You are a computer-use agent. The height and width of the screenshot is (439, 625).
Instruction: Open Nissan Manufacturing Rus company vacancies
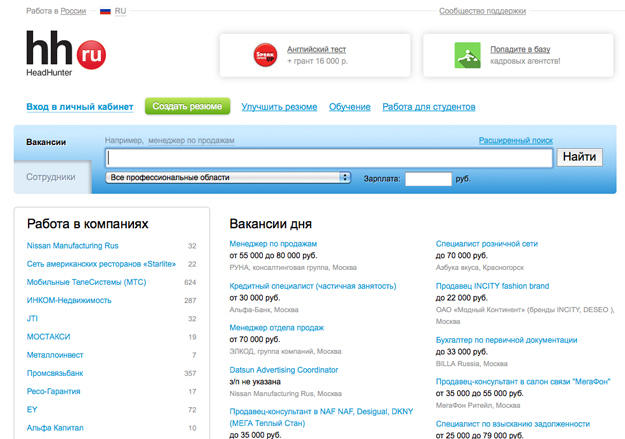coord(73,246)
